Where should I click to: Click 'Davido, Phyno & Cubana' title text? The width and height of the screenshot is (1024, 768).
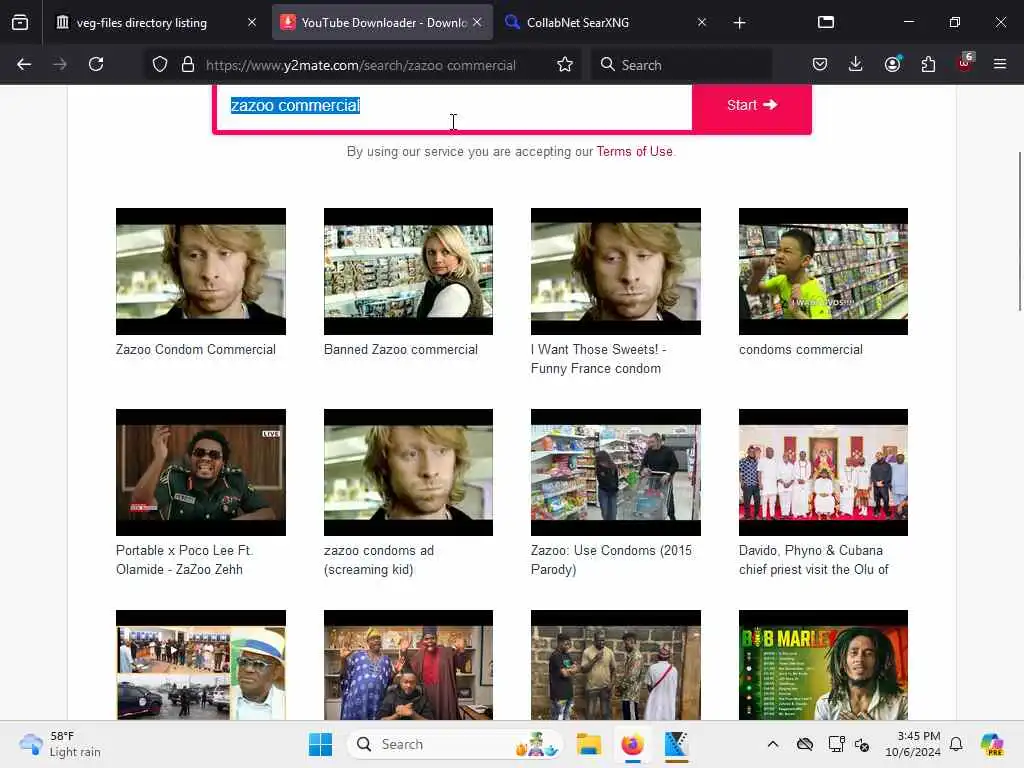click(x=814, y=560)
